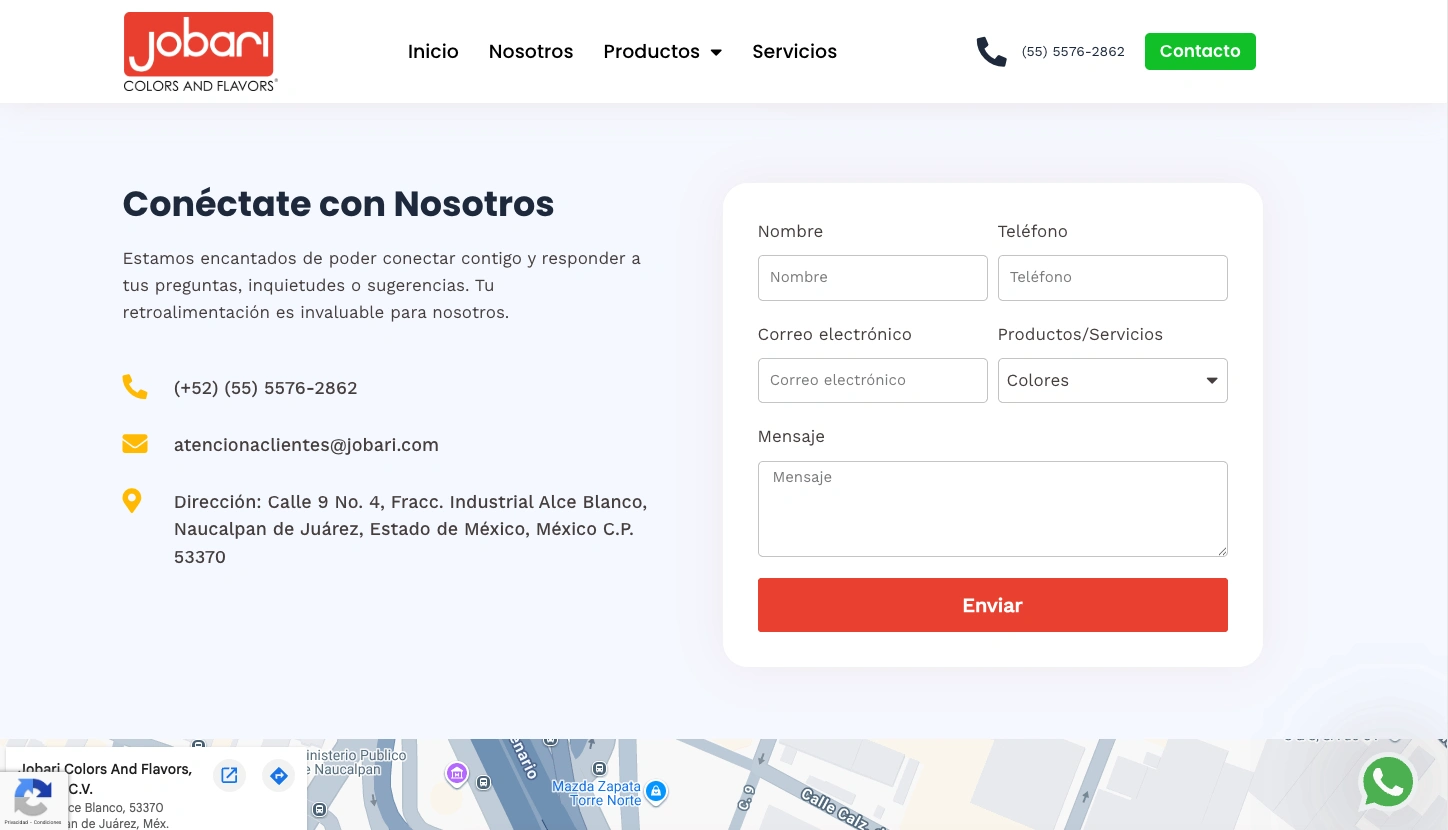Focus the Teléfono input field
This screenshot has width=1448, height=830.
[x=1113, y=277]
